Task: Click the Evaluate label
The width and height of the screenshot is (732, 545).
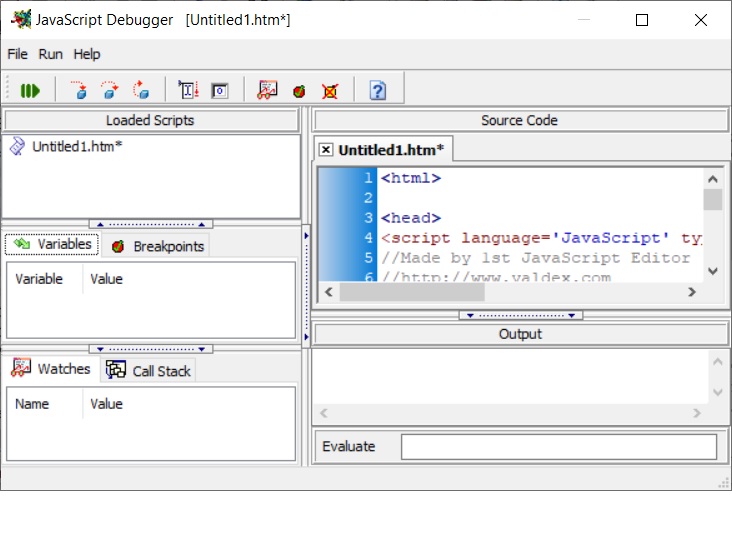Action: coord(348,446)
